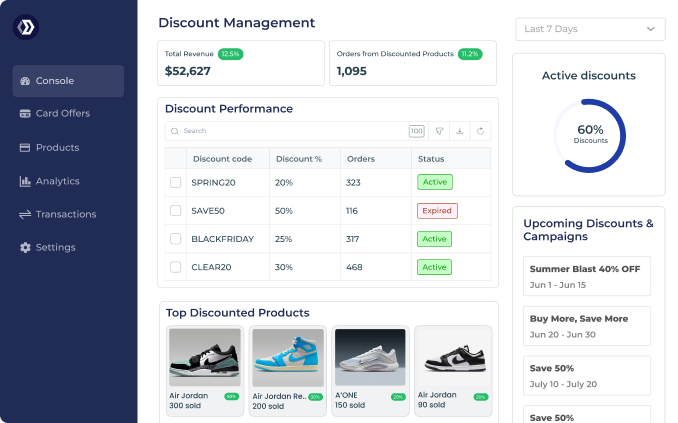Click the 60% active discounts progress ring
Image resolution: width=678 pixels, height=423 pixels.
589,135
